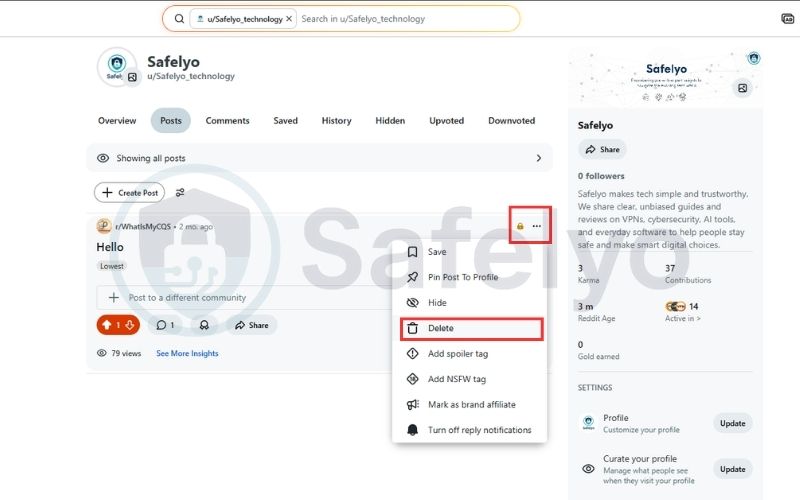Toggle the post three-dot overflow menu

(x=537, y=226)
